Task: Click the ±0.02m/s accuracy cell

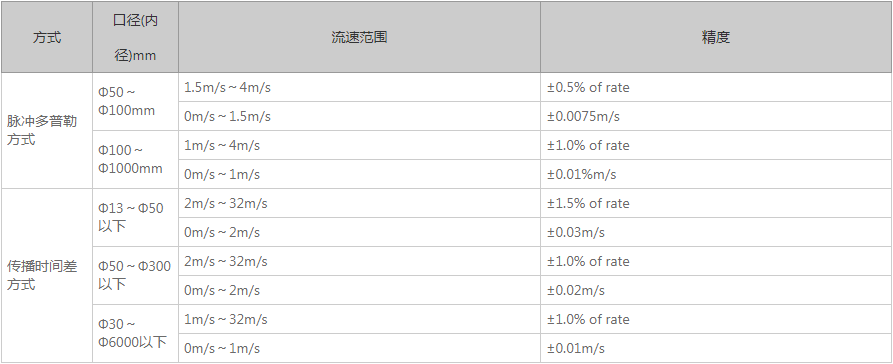Action: (x=716, y=290)
